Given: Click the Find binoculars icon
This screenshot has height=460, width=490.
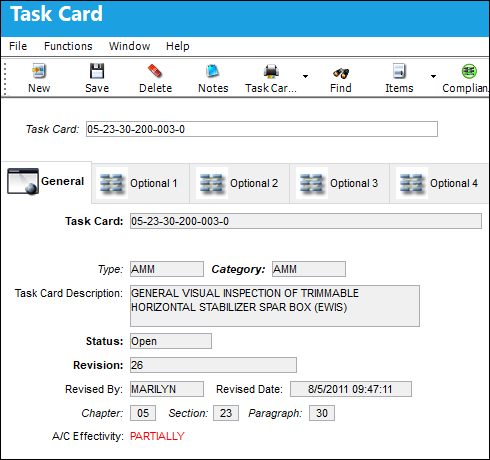Looking at the screenshot, I should (x=341, y=72).
